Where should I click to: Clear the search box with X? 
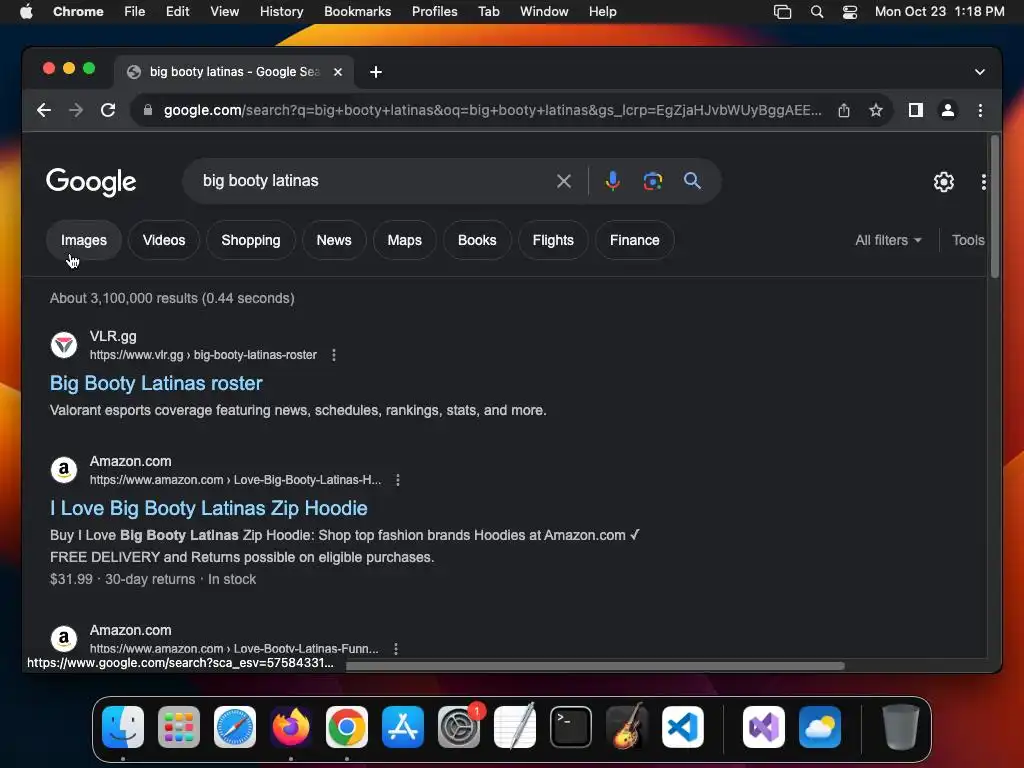pos(564,181)
